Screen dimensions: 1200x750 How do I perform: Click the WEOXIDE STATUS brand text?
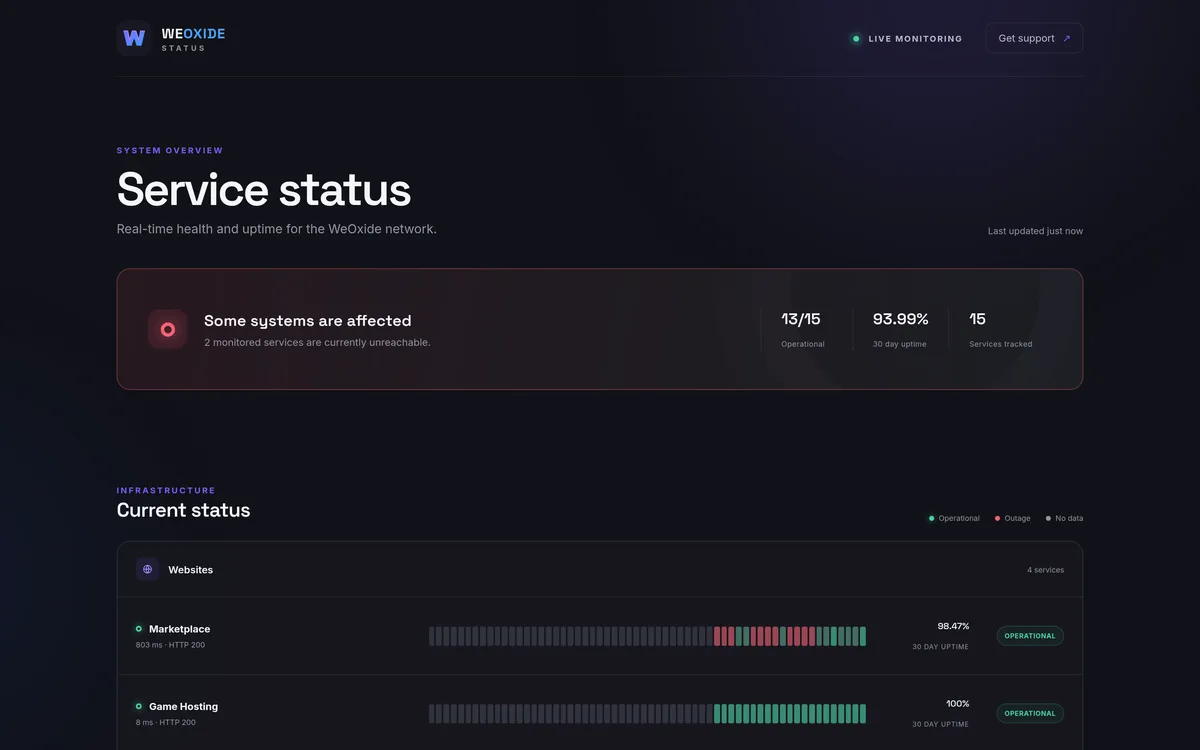point(193,39)
